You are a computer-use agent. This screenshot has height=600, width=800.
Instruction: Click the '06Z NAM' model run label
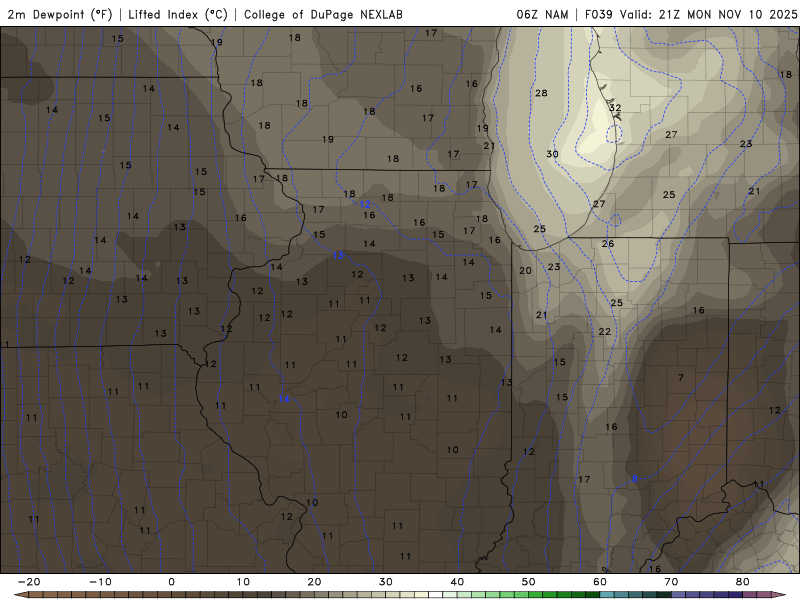(x=542, y=14)
